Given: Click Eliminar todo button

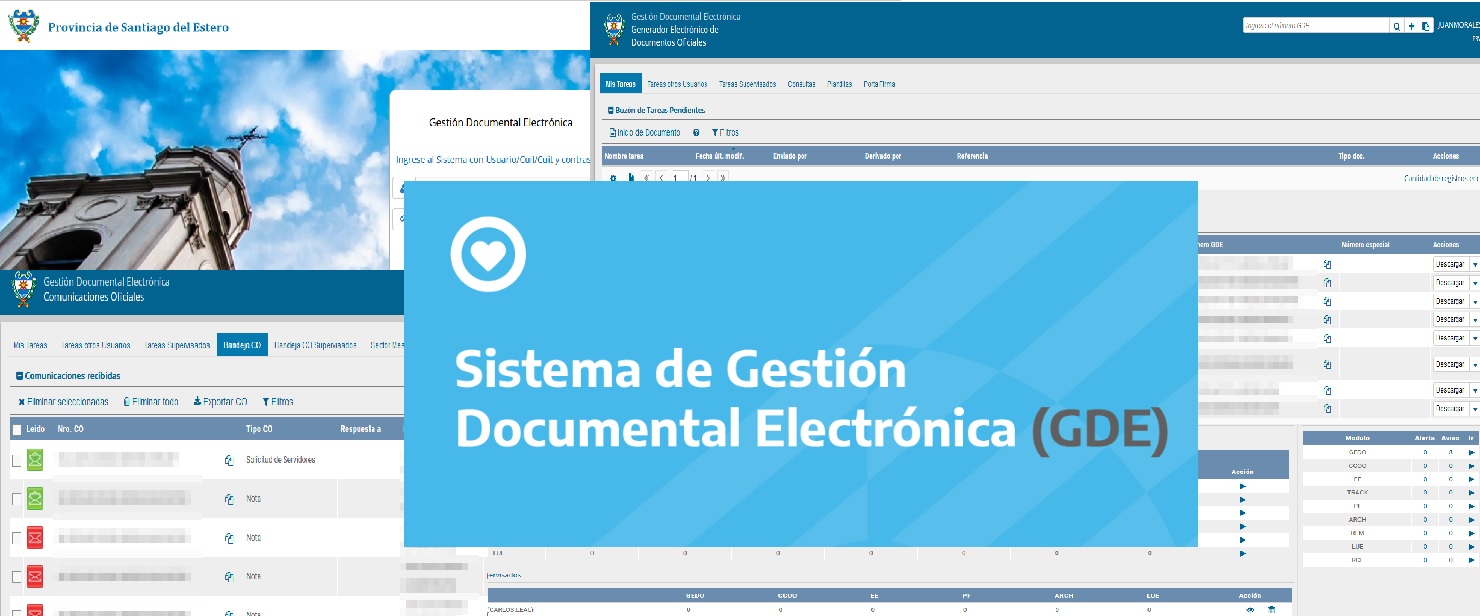Looking at the screenshot, I should (x=151, y=402).
